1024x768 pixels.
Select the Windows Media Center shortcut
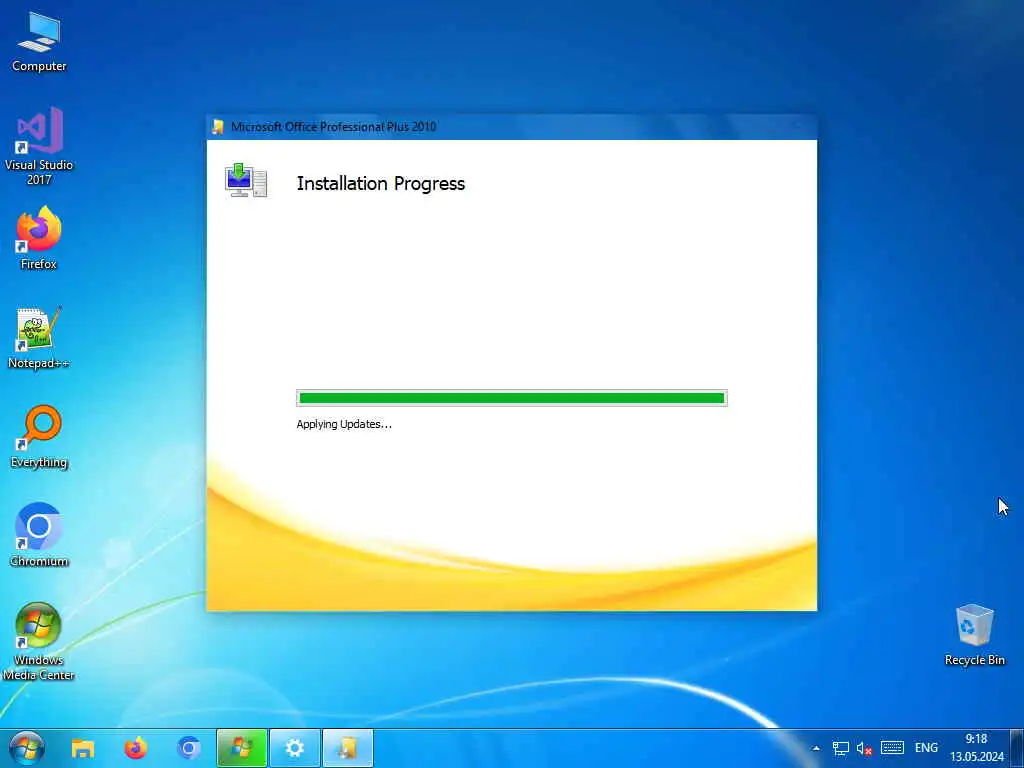(39, 641)
